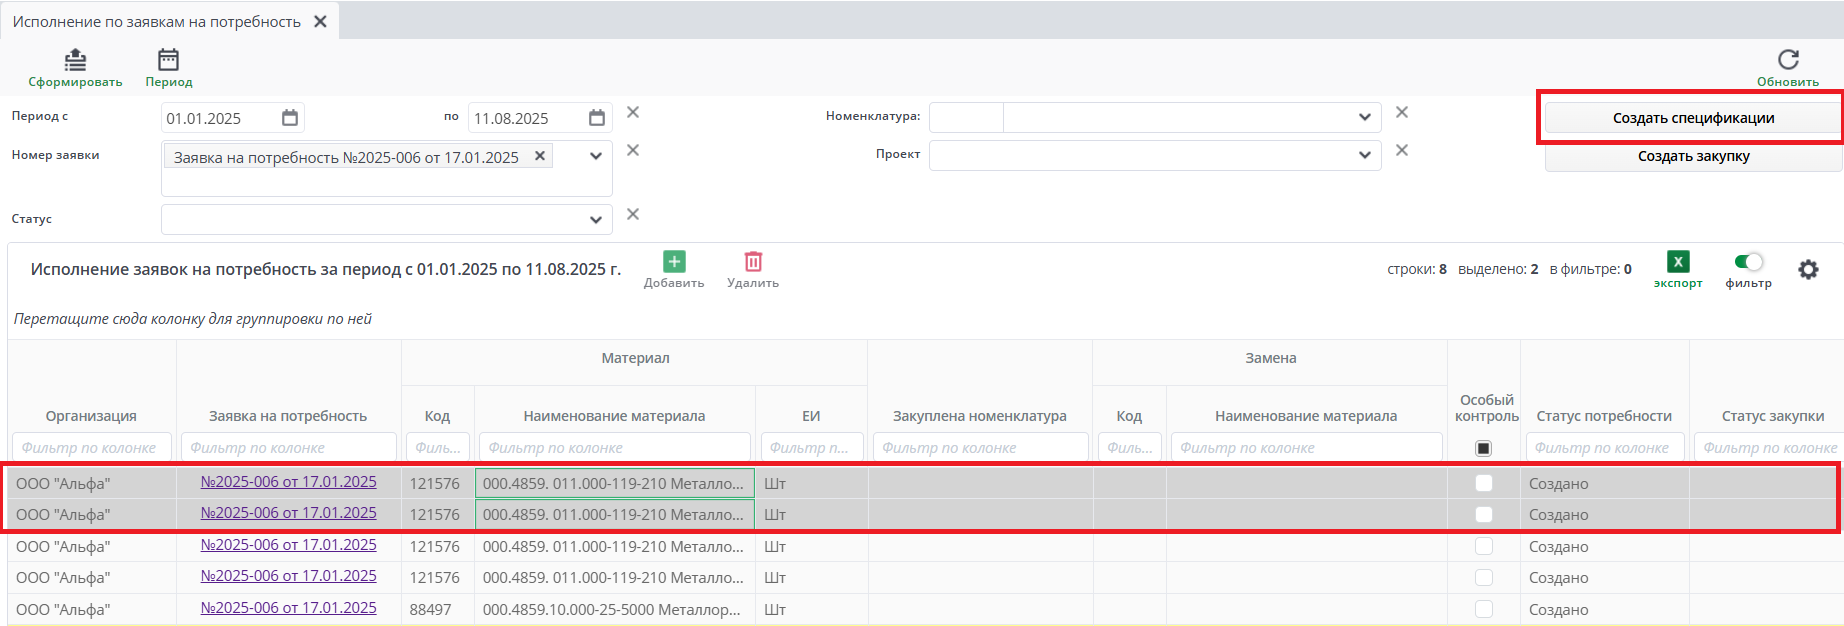Expand the Статус dropdown list

coord(595,219)
